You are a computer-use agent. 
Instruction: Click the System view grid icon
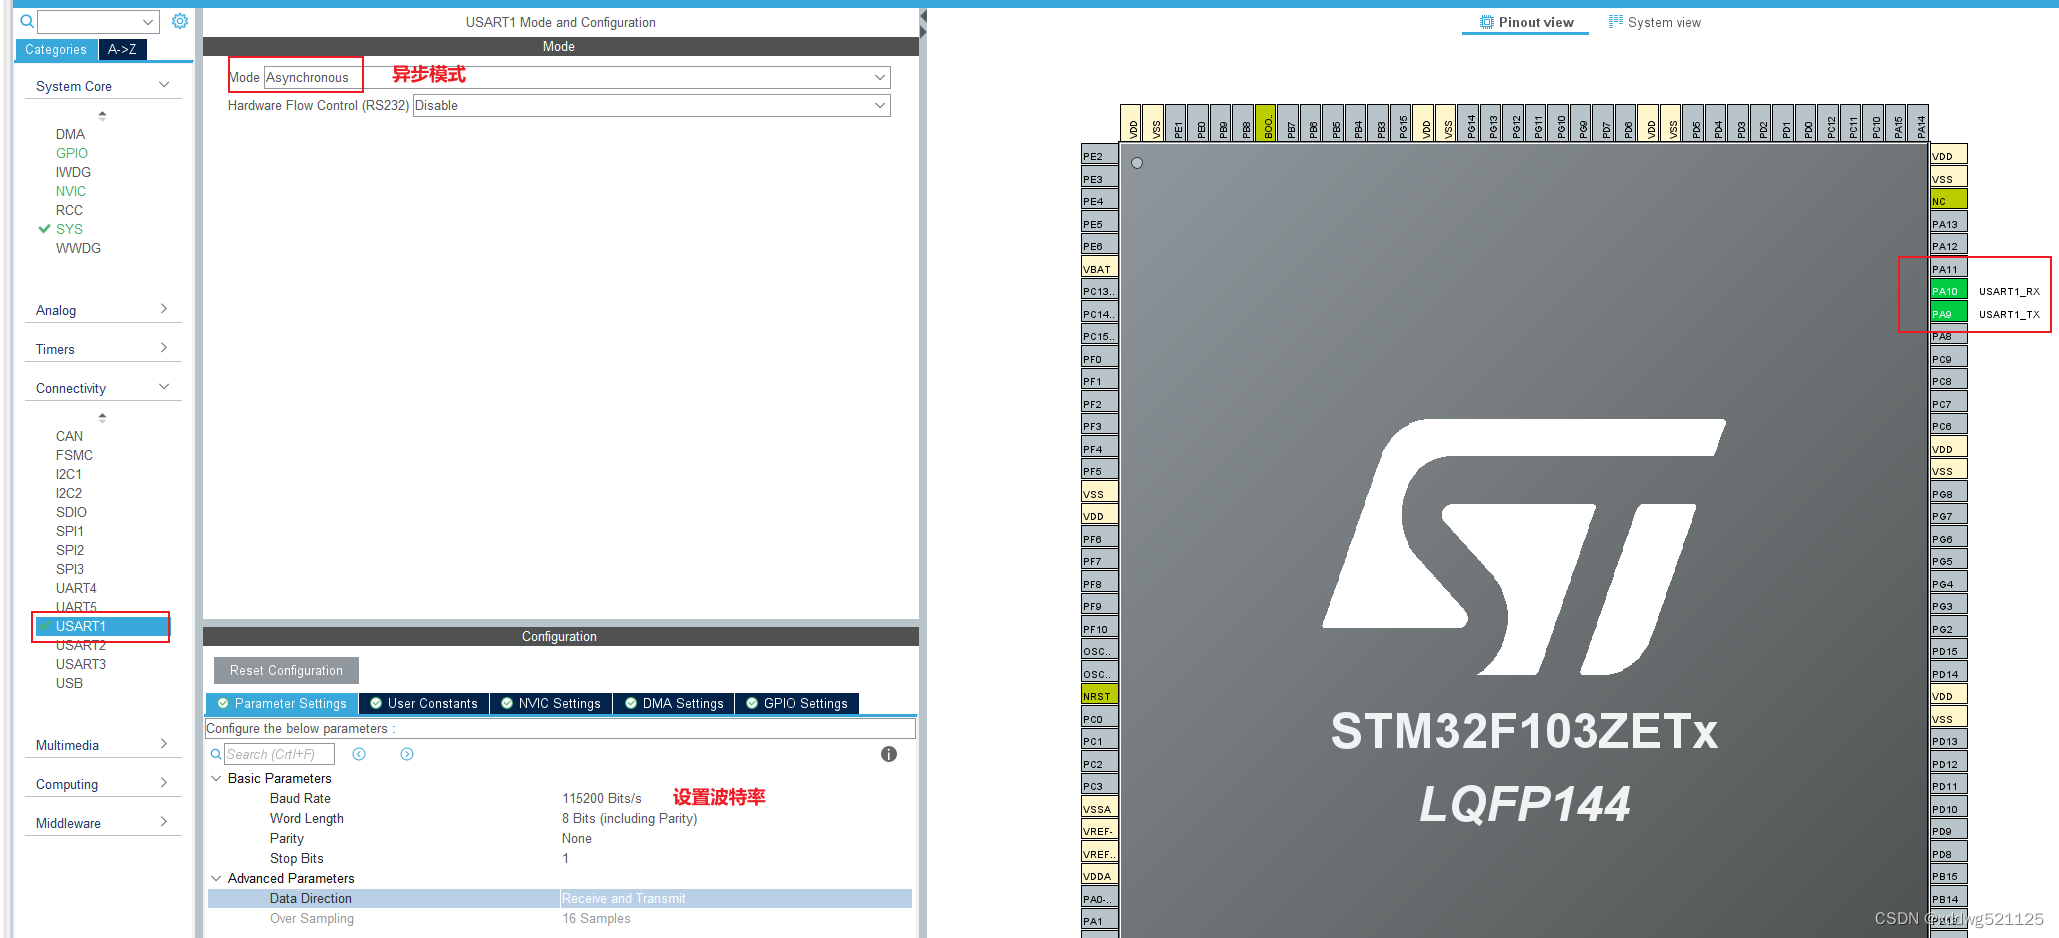[x=1615, y=21]
